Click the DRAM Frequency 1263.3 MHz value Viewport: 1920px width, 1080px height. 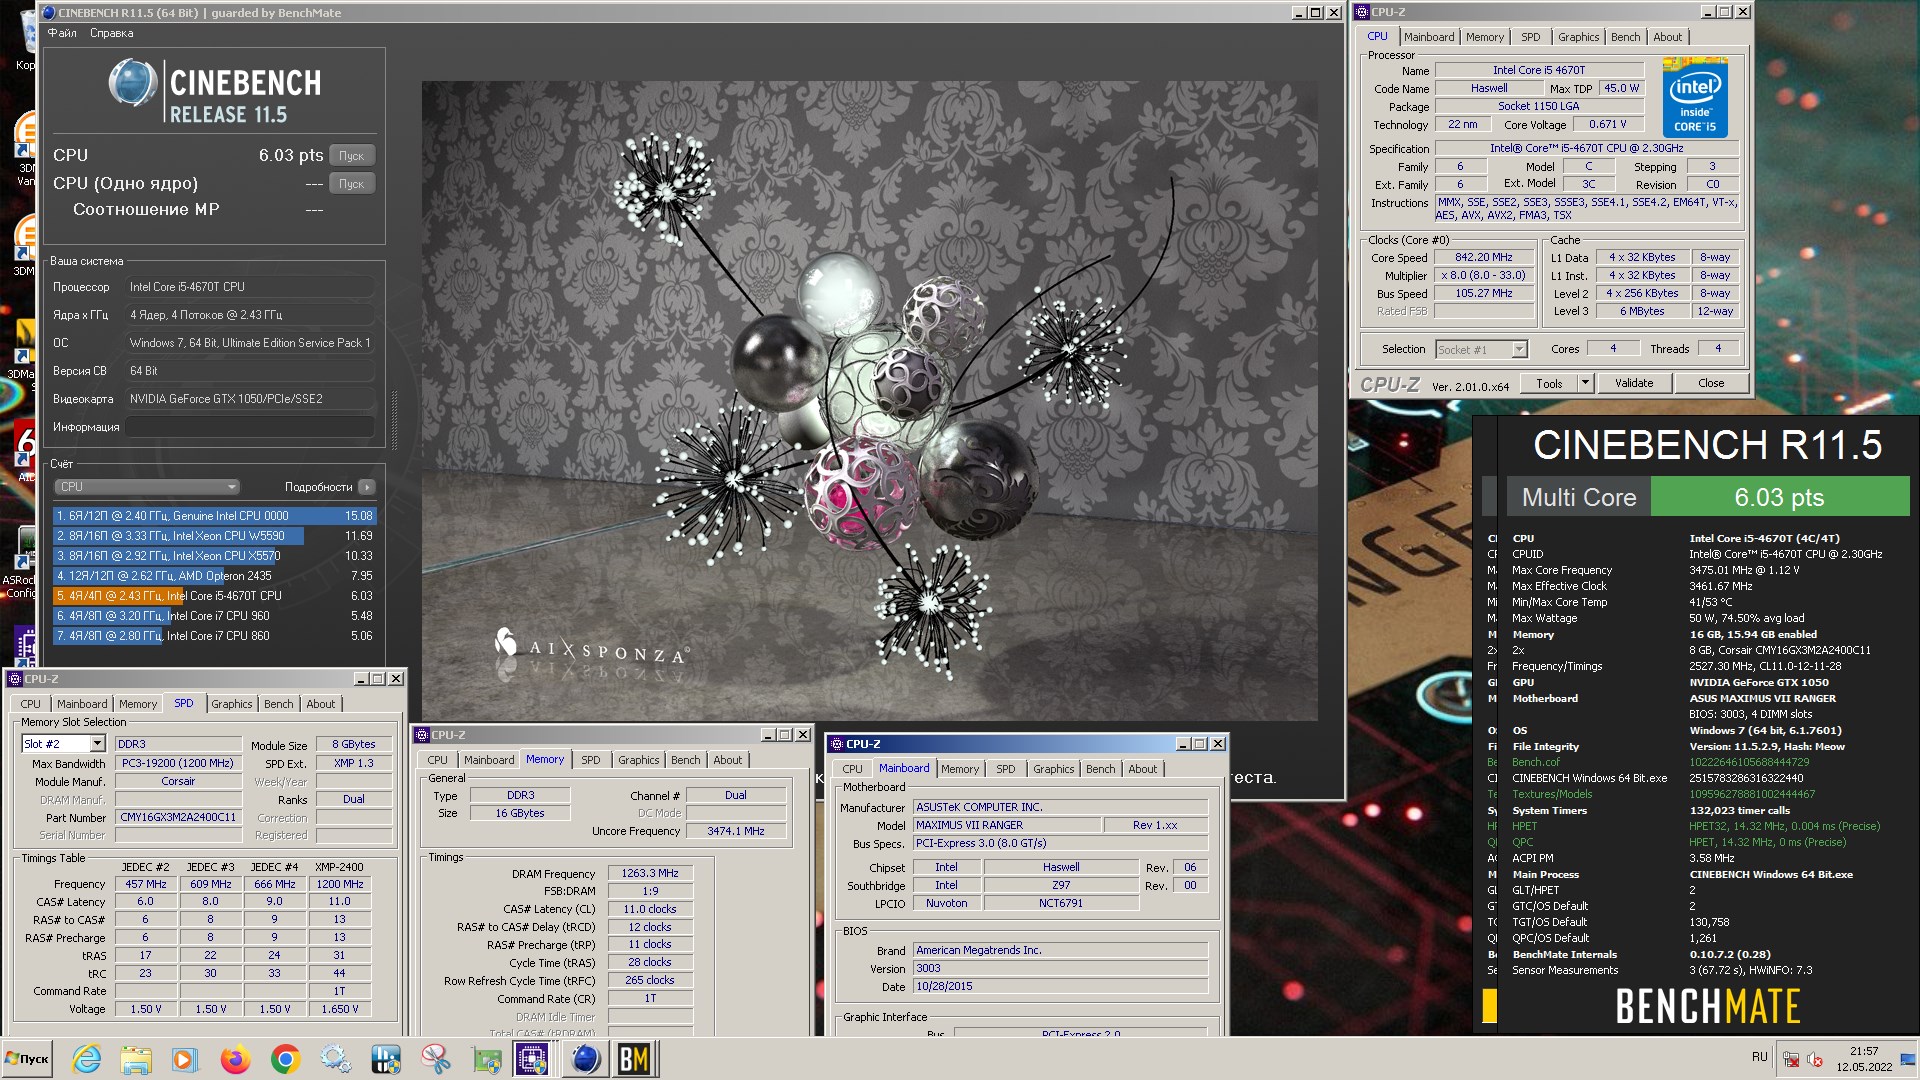[x=650, y=873]
